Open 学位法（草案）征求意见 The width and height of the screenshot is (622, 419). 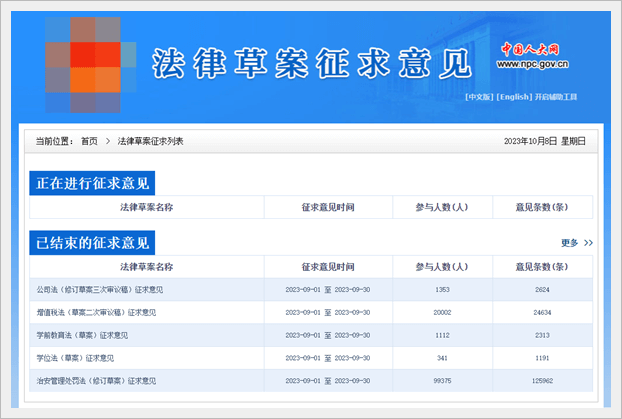coord(75,358)
